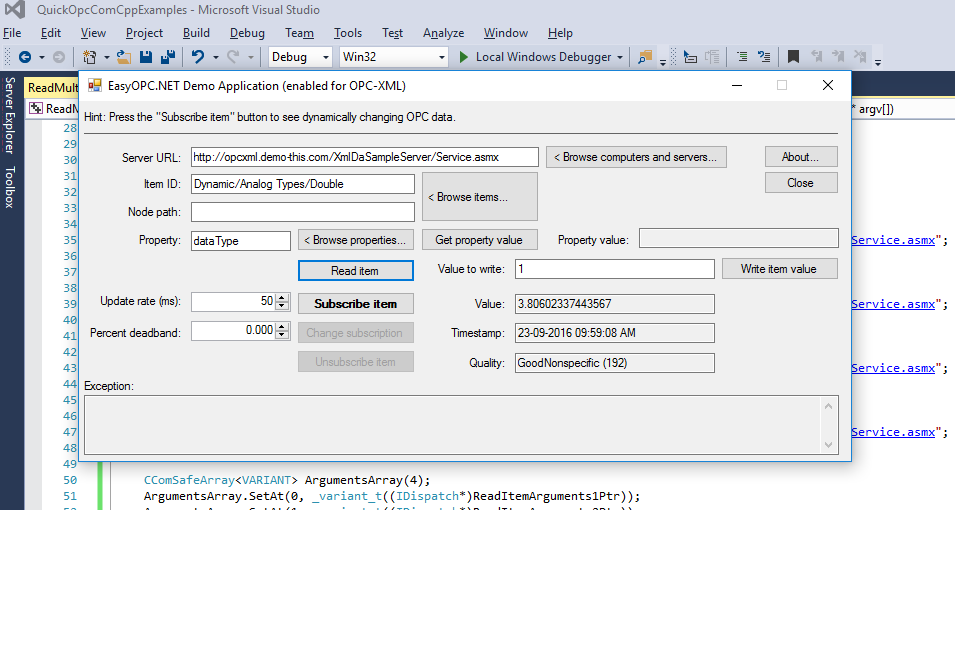Screen dimensions: 955x664
Task: Open the Win32 platform dropdown
Action: [x=393, y=57]
